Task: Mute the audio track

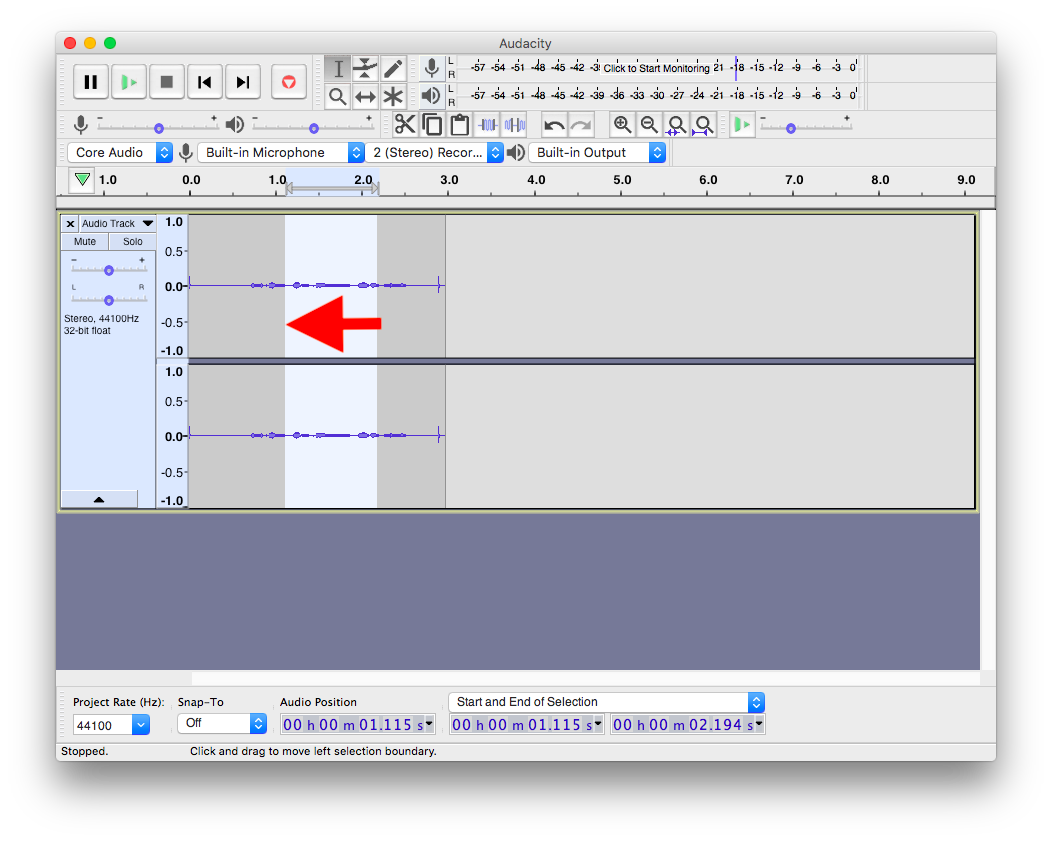Action: (85, 241)
